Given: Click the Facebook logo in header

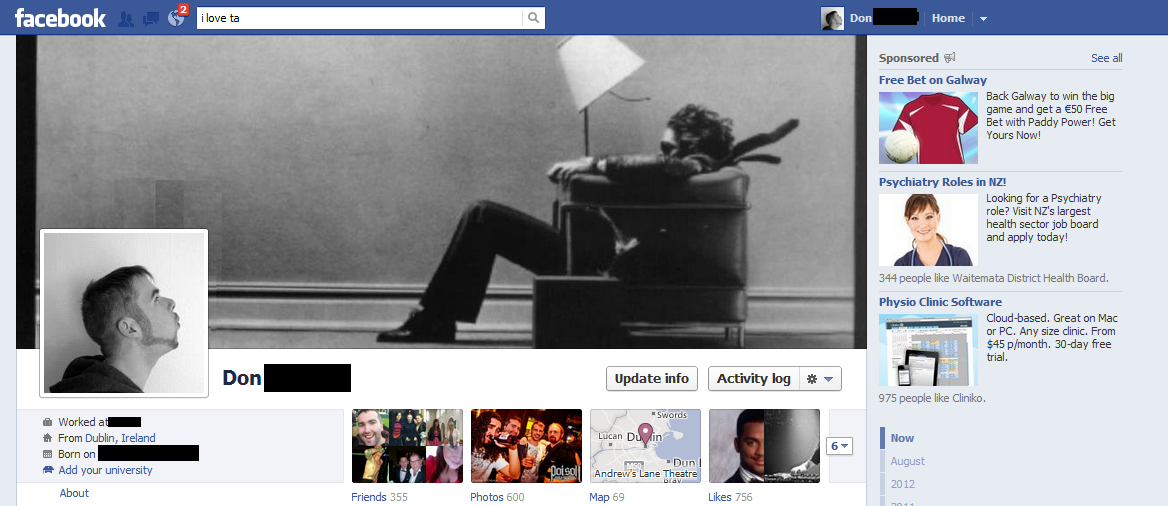Looking at the screenshot, I should point(60,18).
